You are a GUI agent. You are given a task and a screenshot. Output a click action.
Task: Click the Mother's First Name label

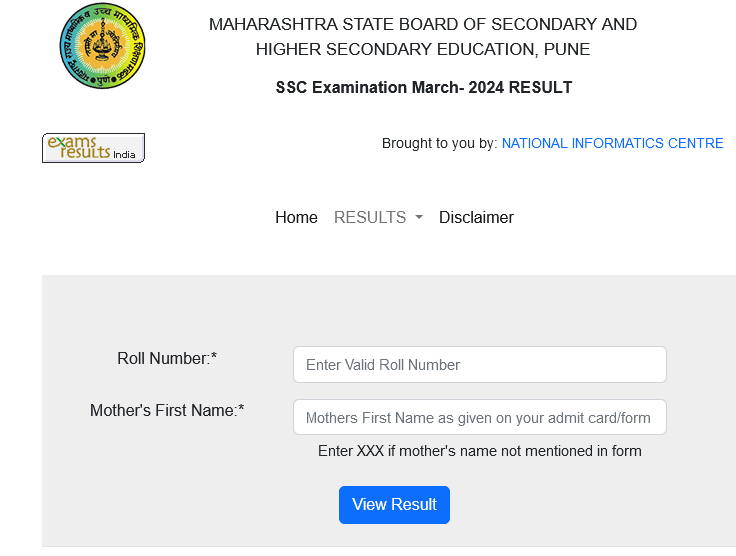click(x=163, y=410)
